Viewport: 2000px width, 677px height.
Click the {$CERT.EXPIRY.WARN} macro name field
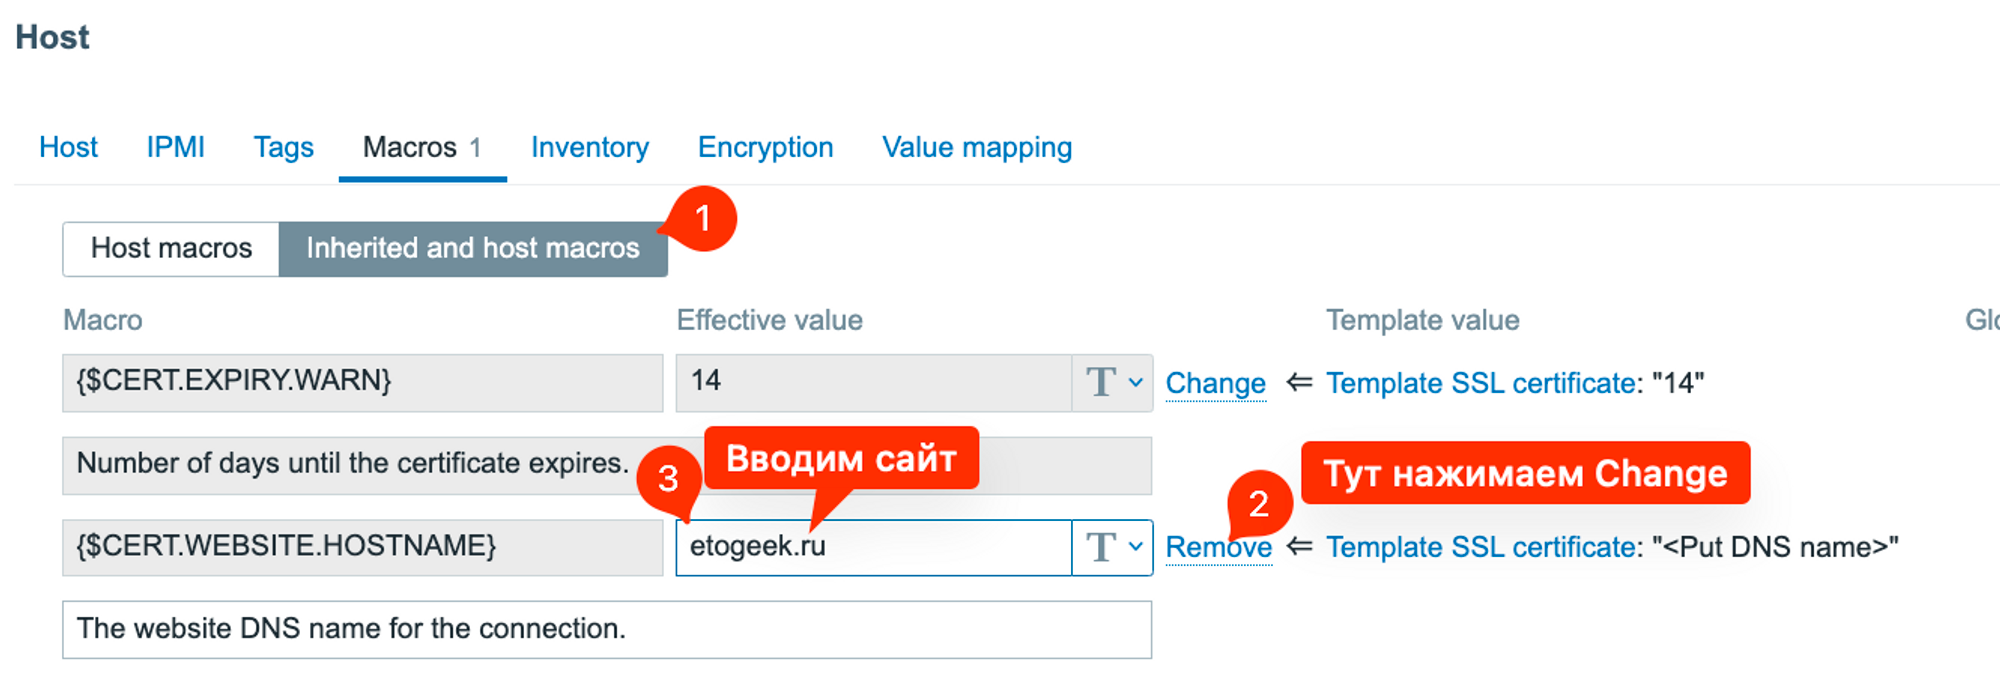tap(362, 382)
